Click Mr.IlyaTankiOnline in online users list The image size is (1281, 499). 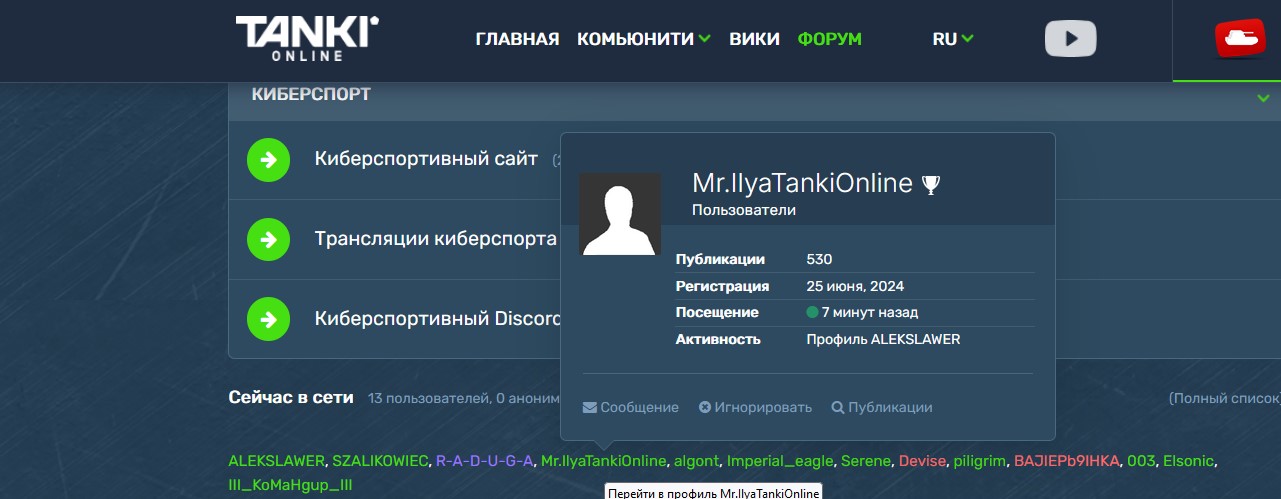point(603,461)
